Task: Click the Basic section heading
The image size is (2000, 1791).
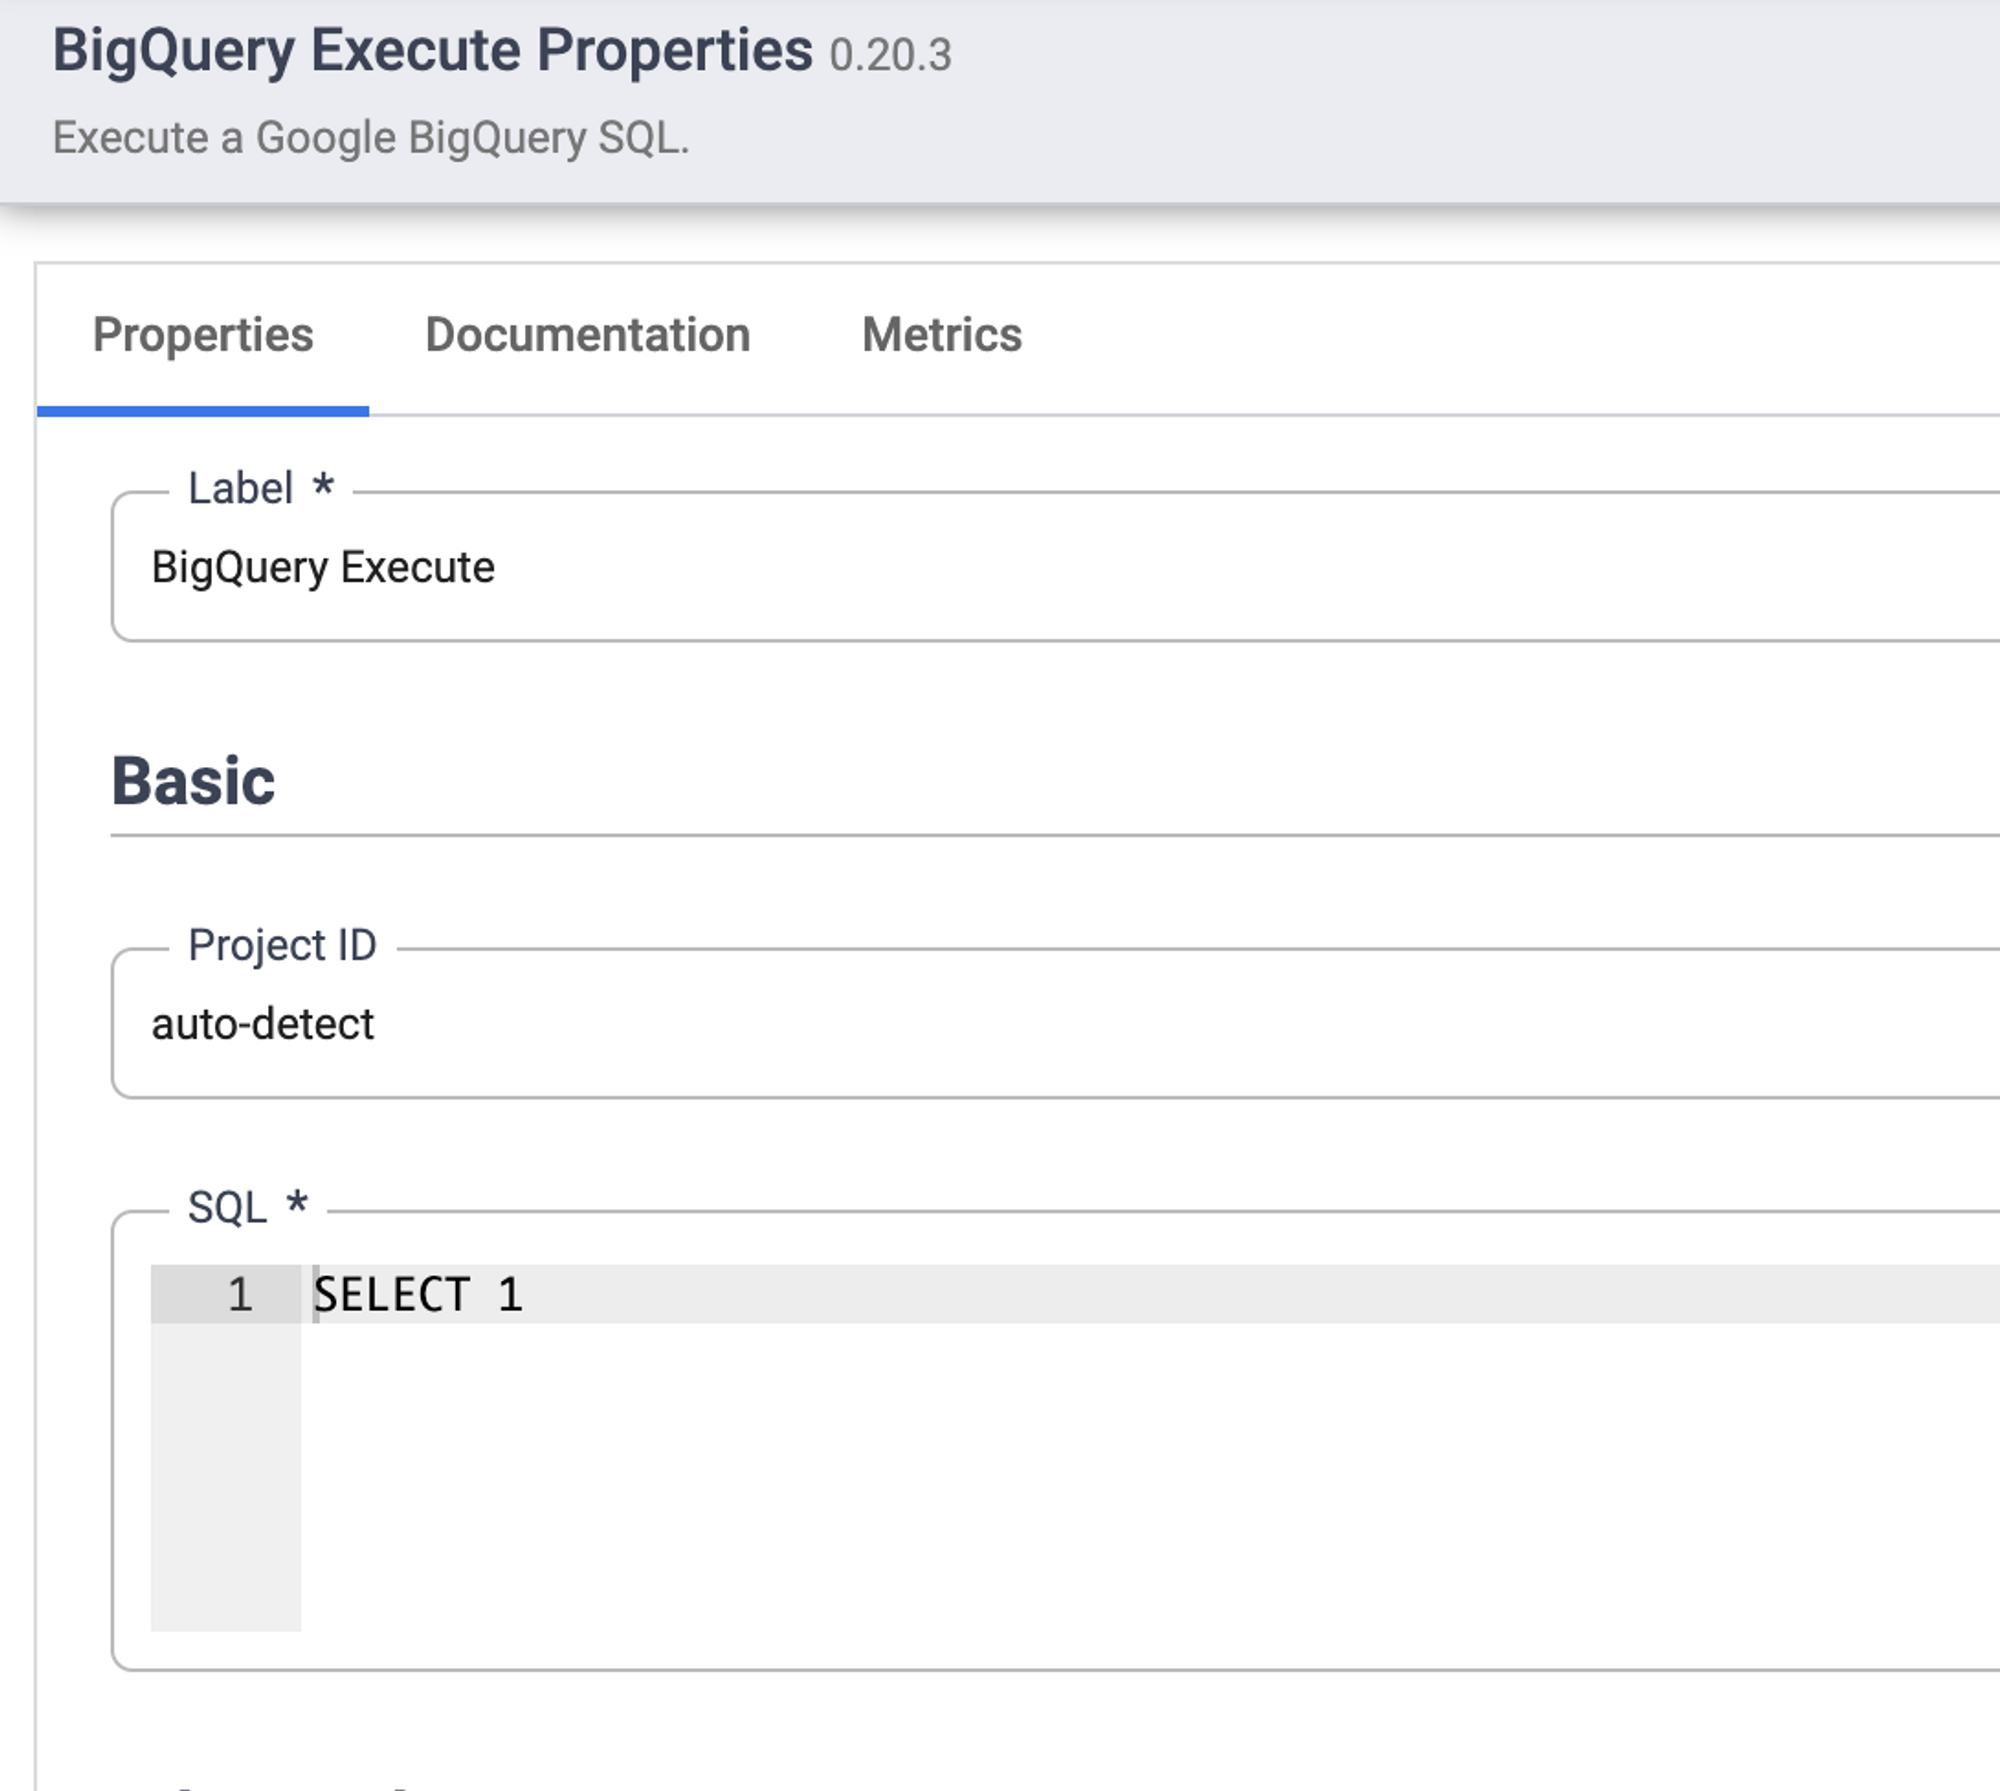Action: click(193, 781)
